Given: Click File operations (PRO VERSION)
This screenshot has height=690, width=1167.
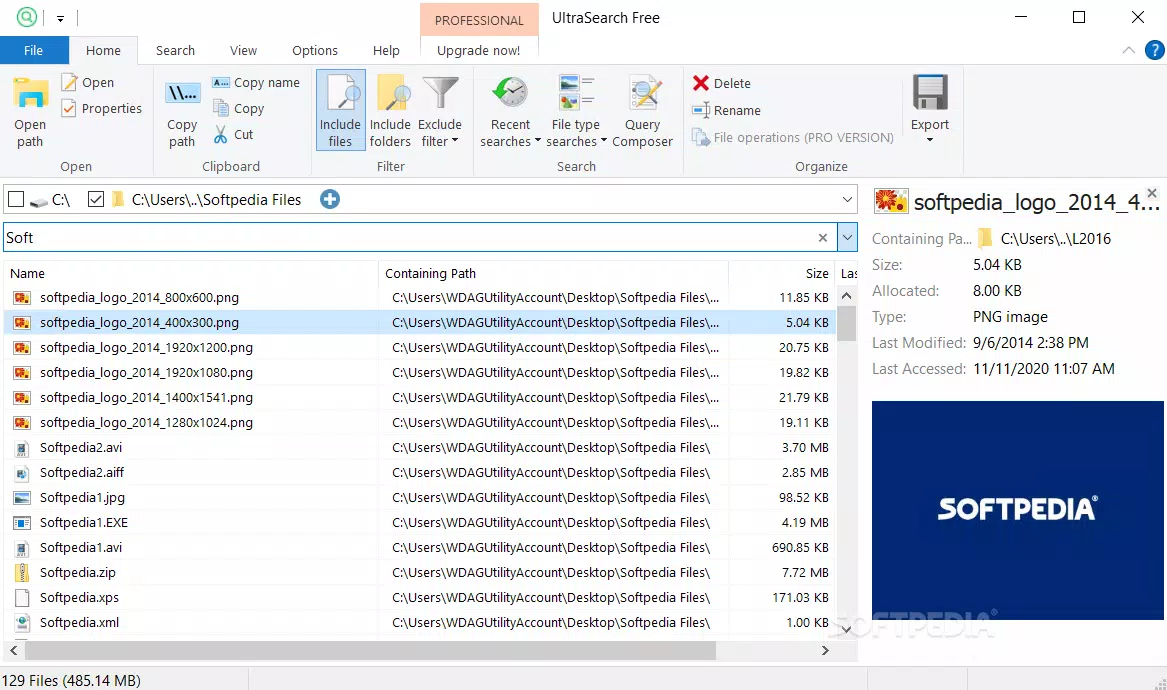Looking at the screenshot, I should (x=793, y=138).
